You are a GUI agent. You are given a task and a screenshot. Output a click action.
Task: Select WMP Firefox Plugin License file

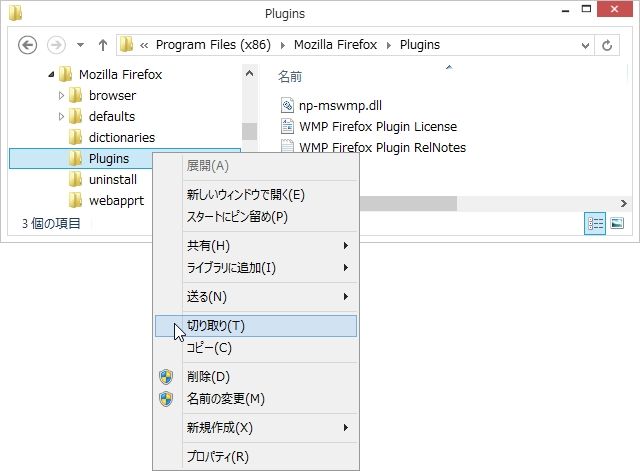(378, 127)
